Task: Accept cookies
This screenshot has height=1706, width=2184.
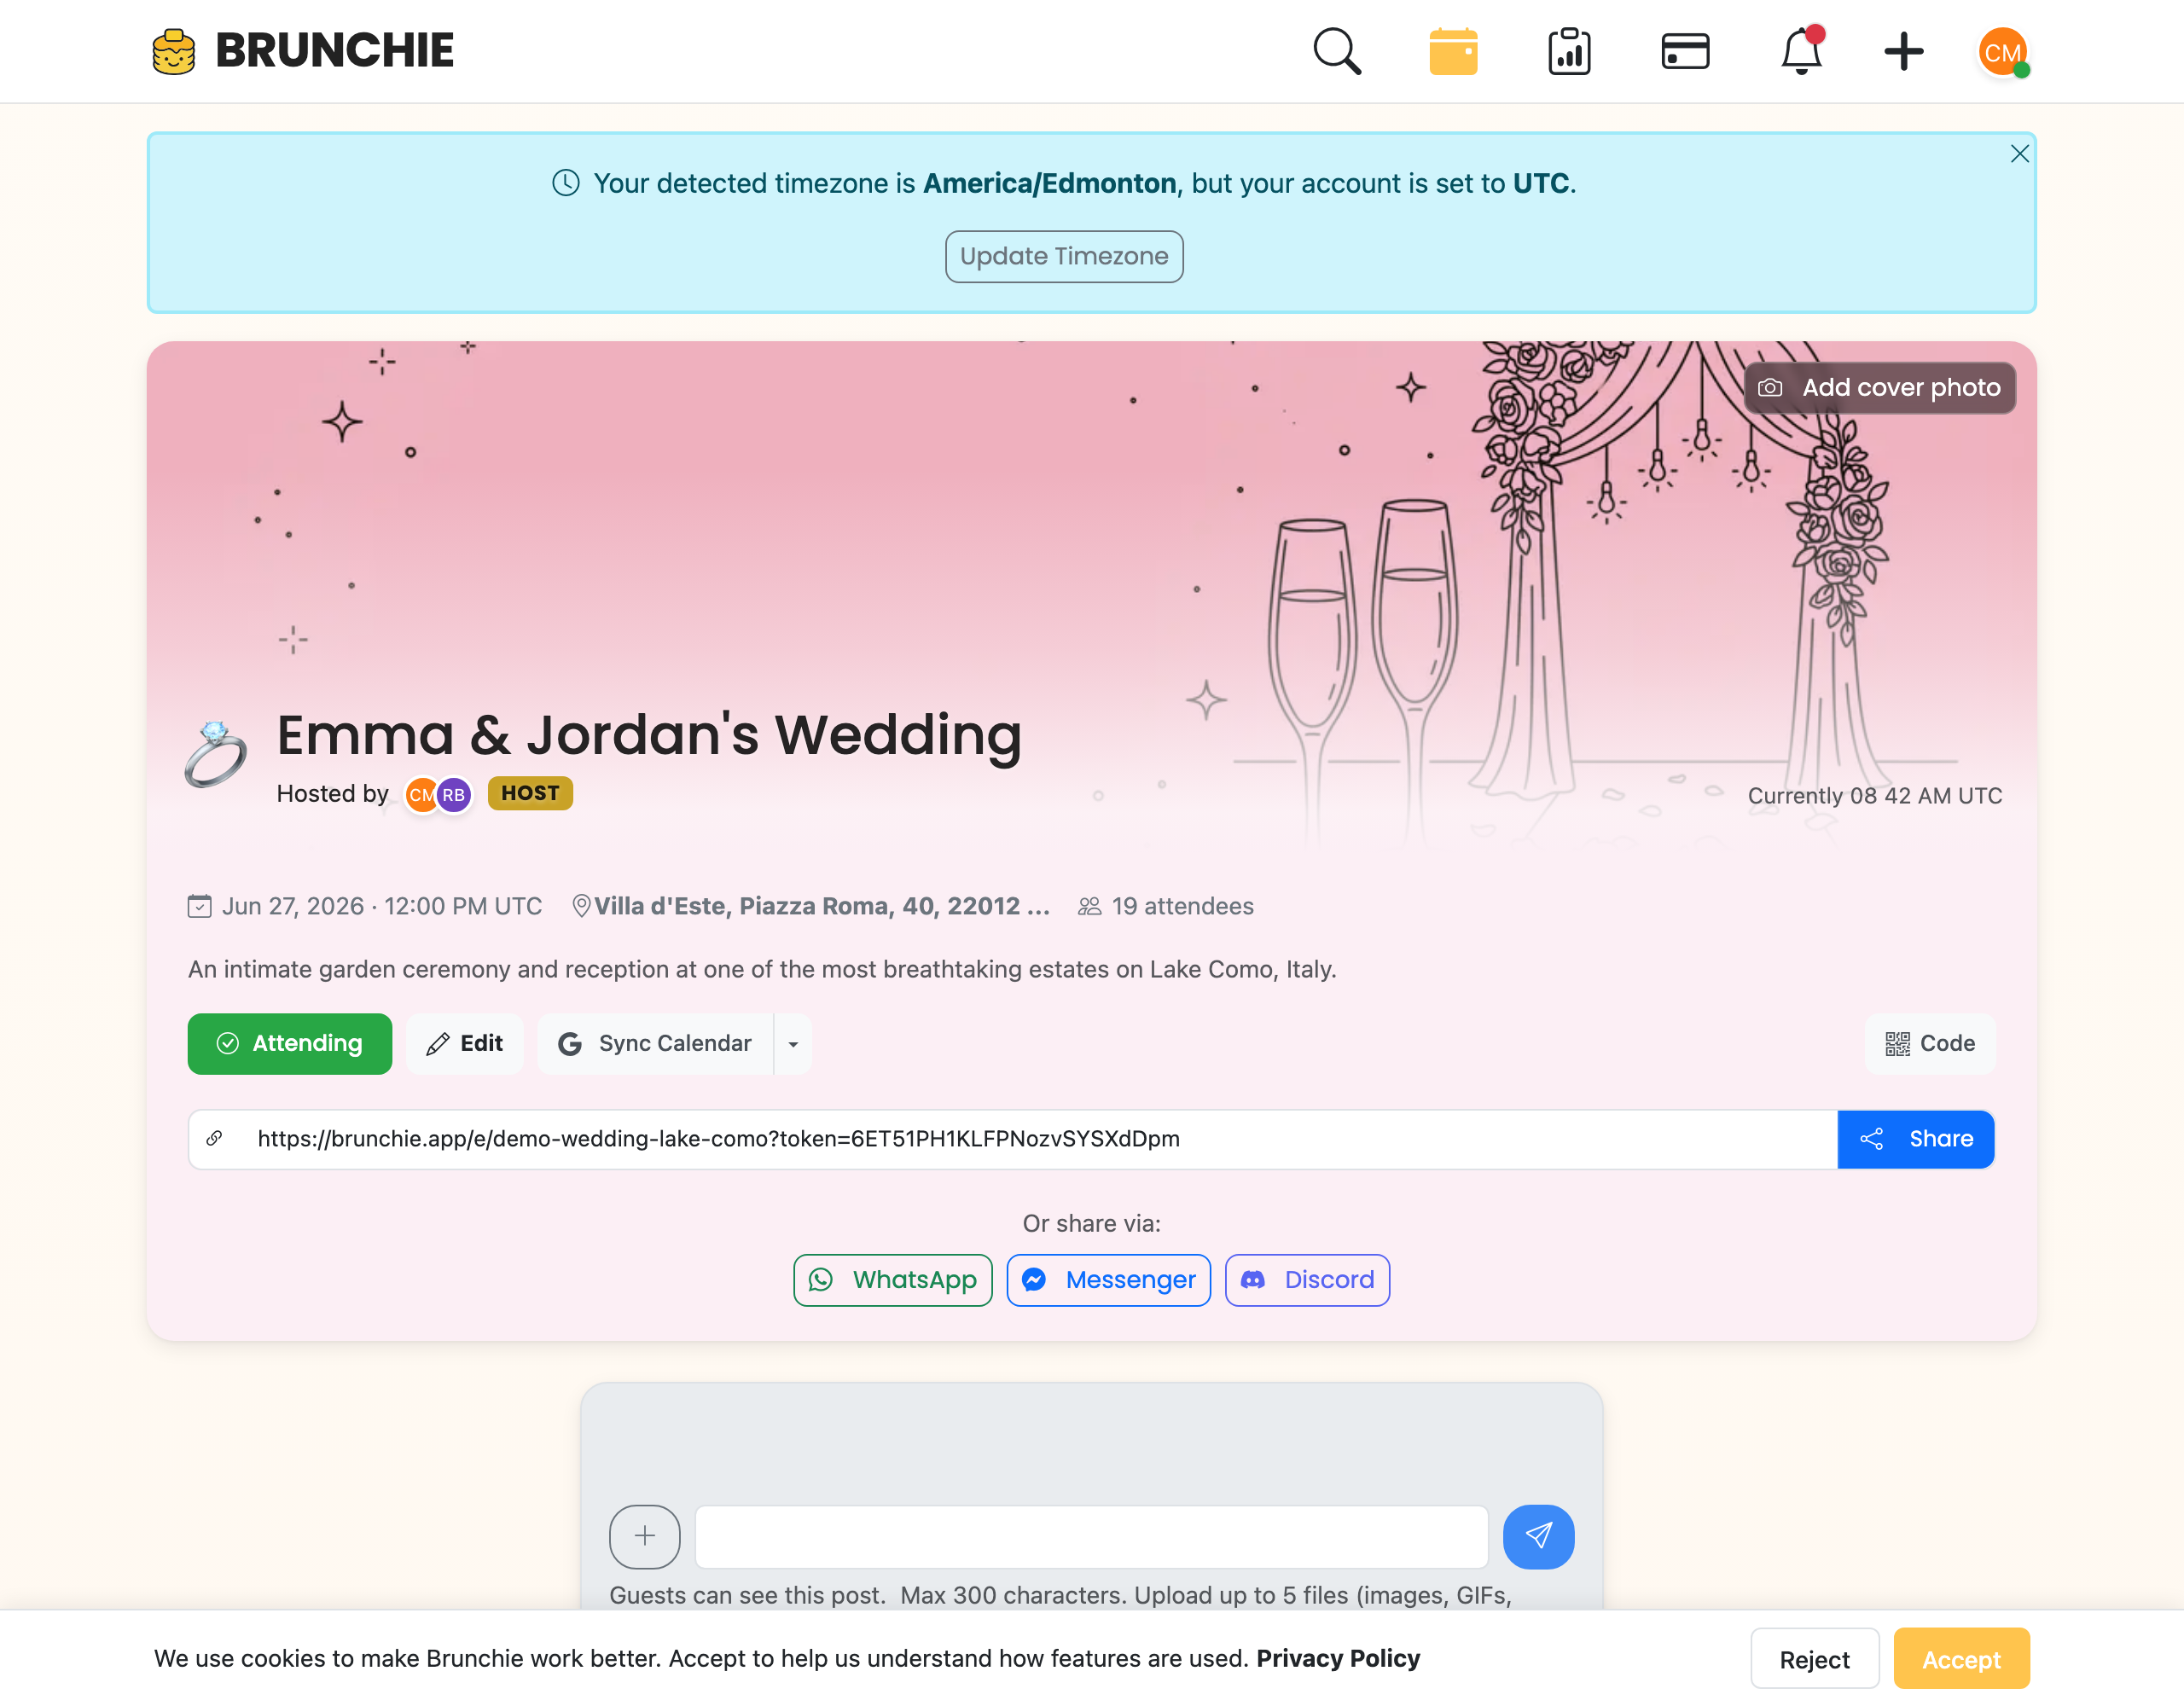Action: click(1961, 1660)
